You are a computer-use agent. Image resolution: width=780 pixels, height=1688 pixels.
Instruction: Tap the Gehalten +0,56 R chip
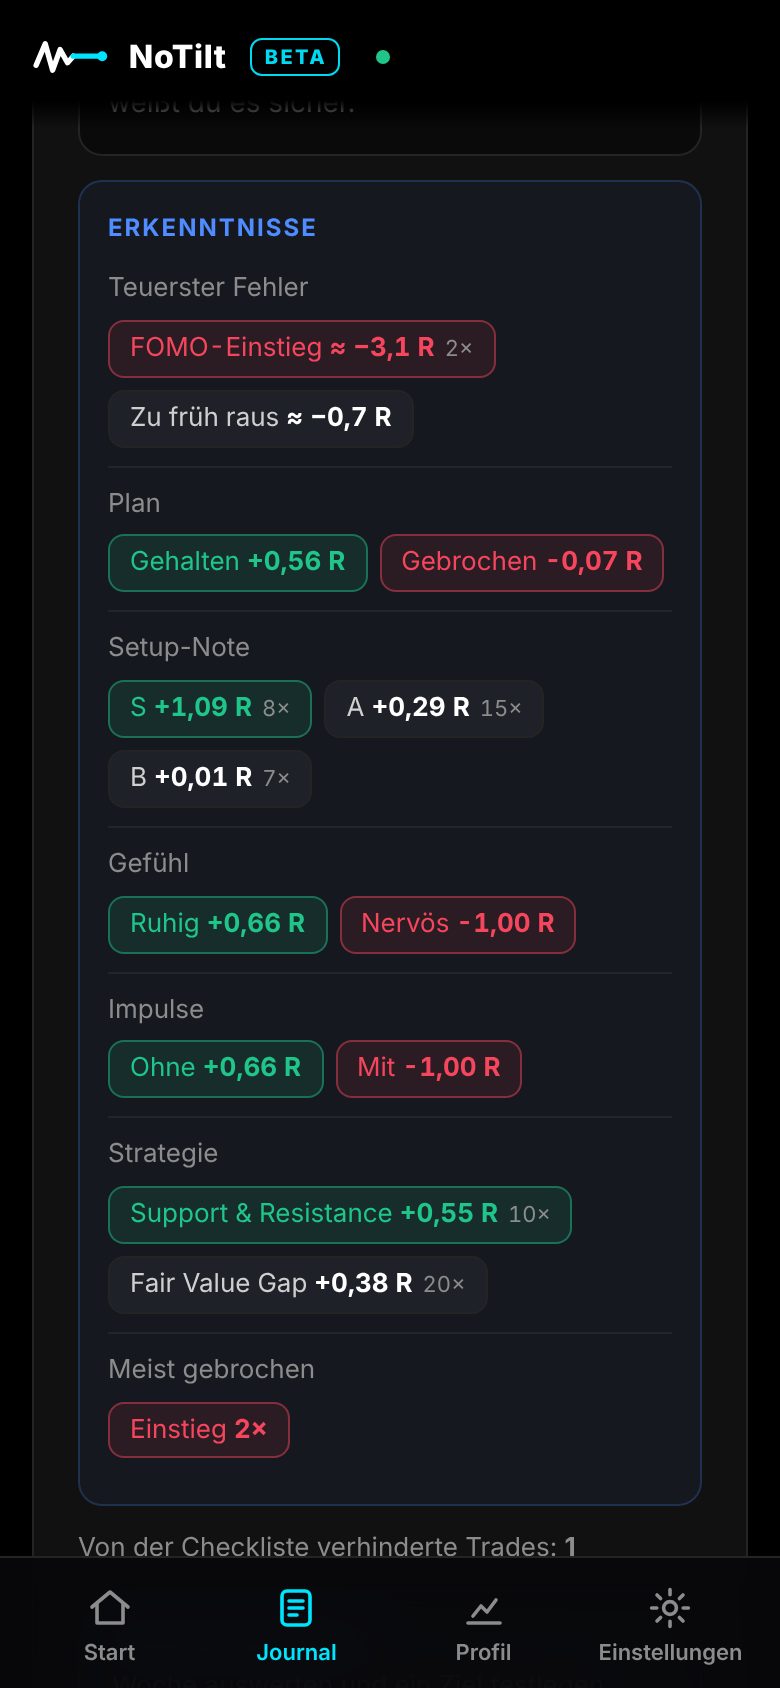tap(238, 563)
